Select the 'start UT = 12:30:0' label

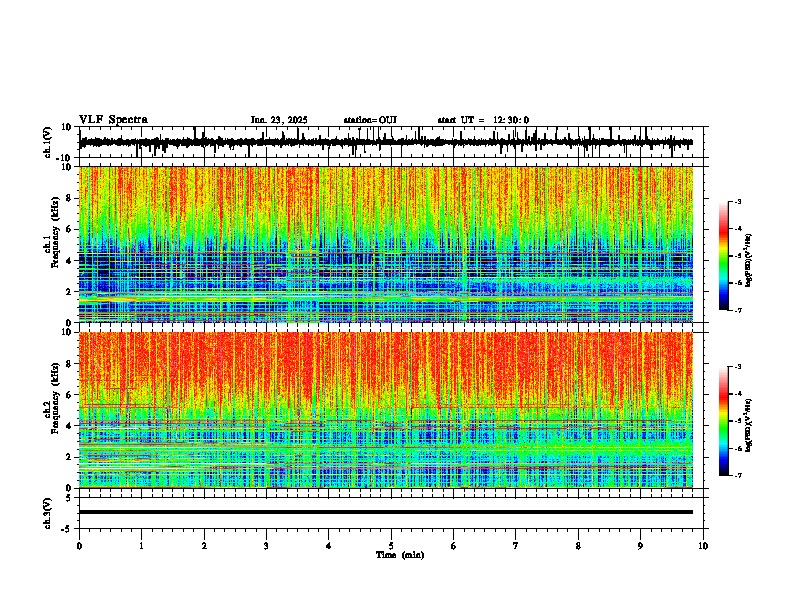click(x=483, y=120)
